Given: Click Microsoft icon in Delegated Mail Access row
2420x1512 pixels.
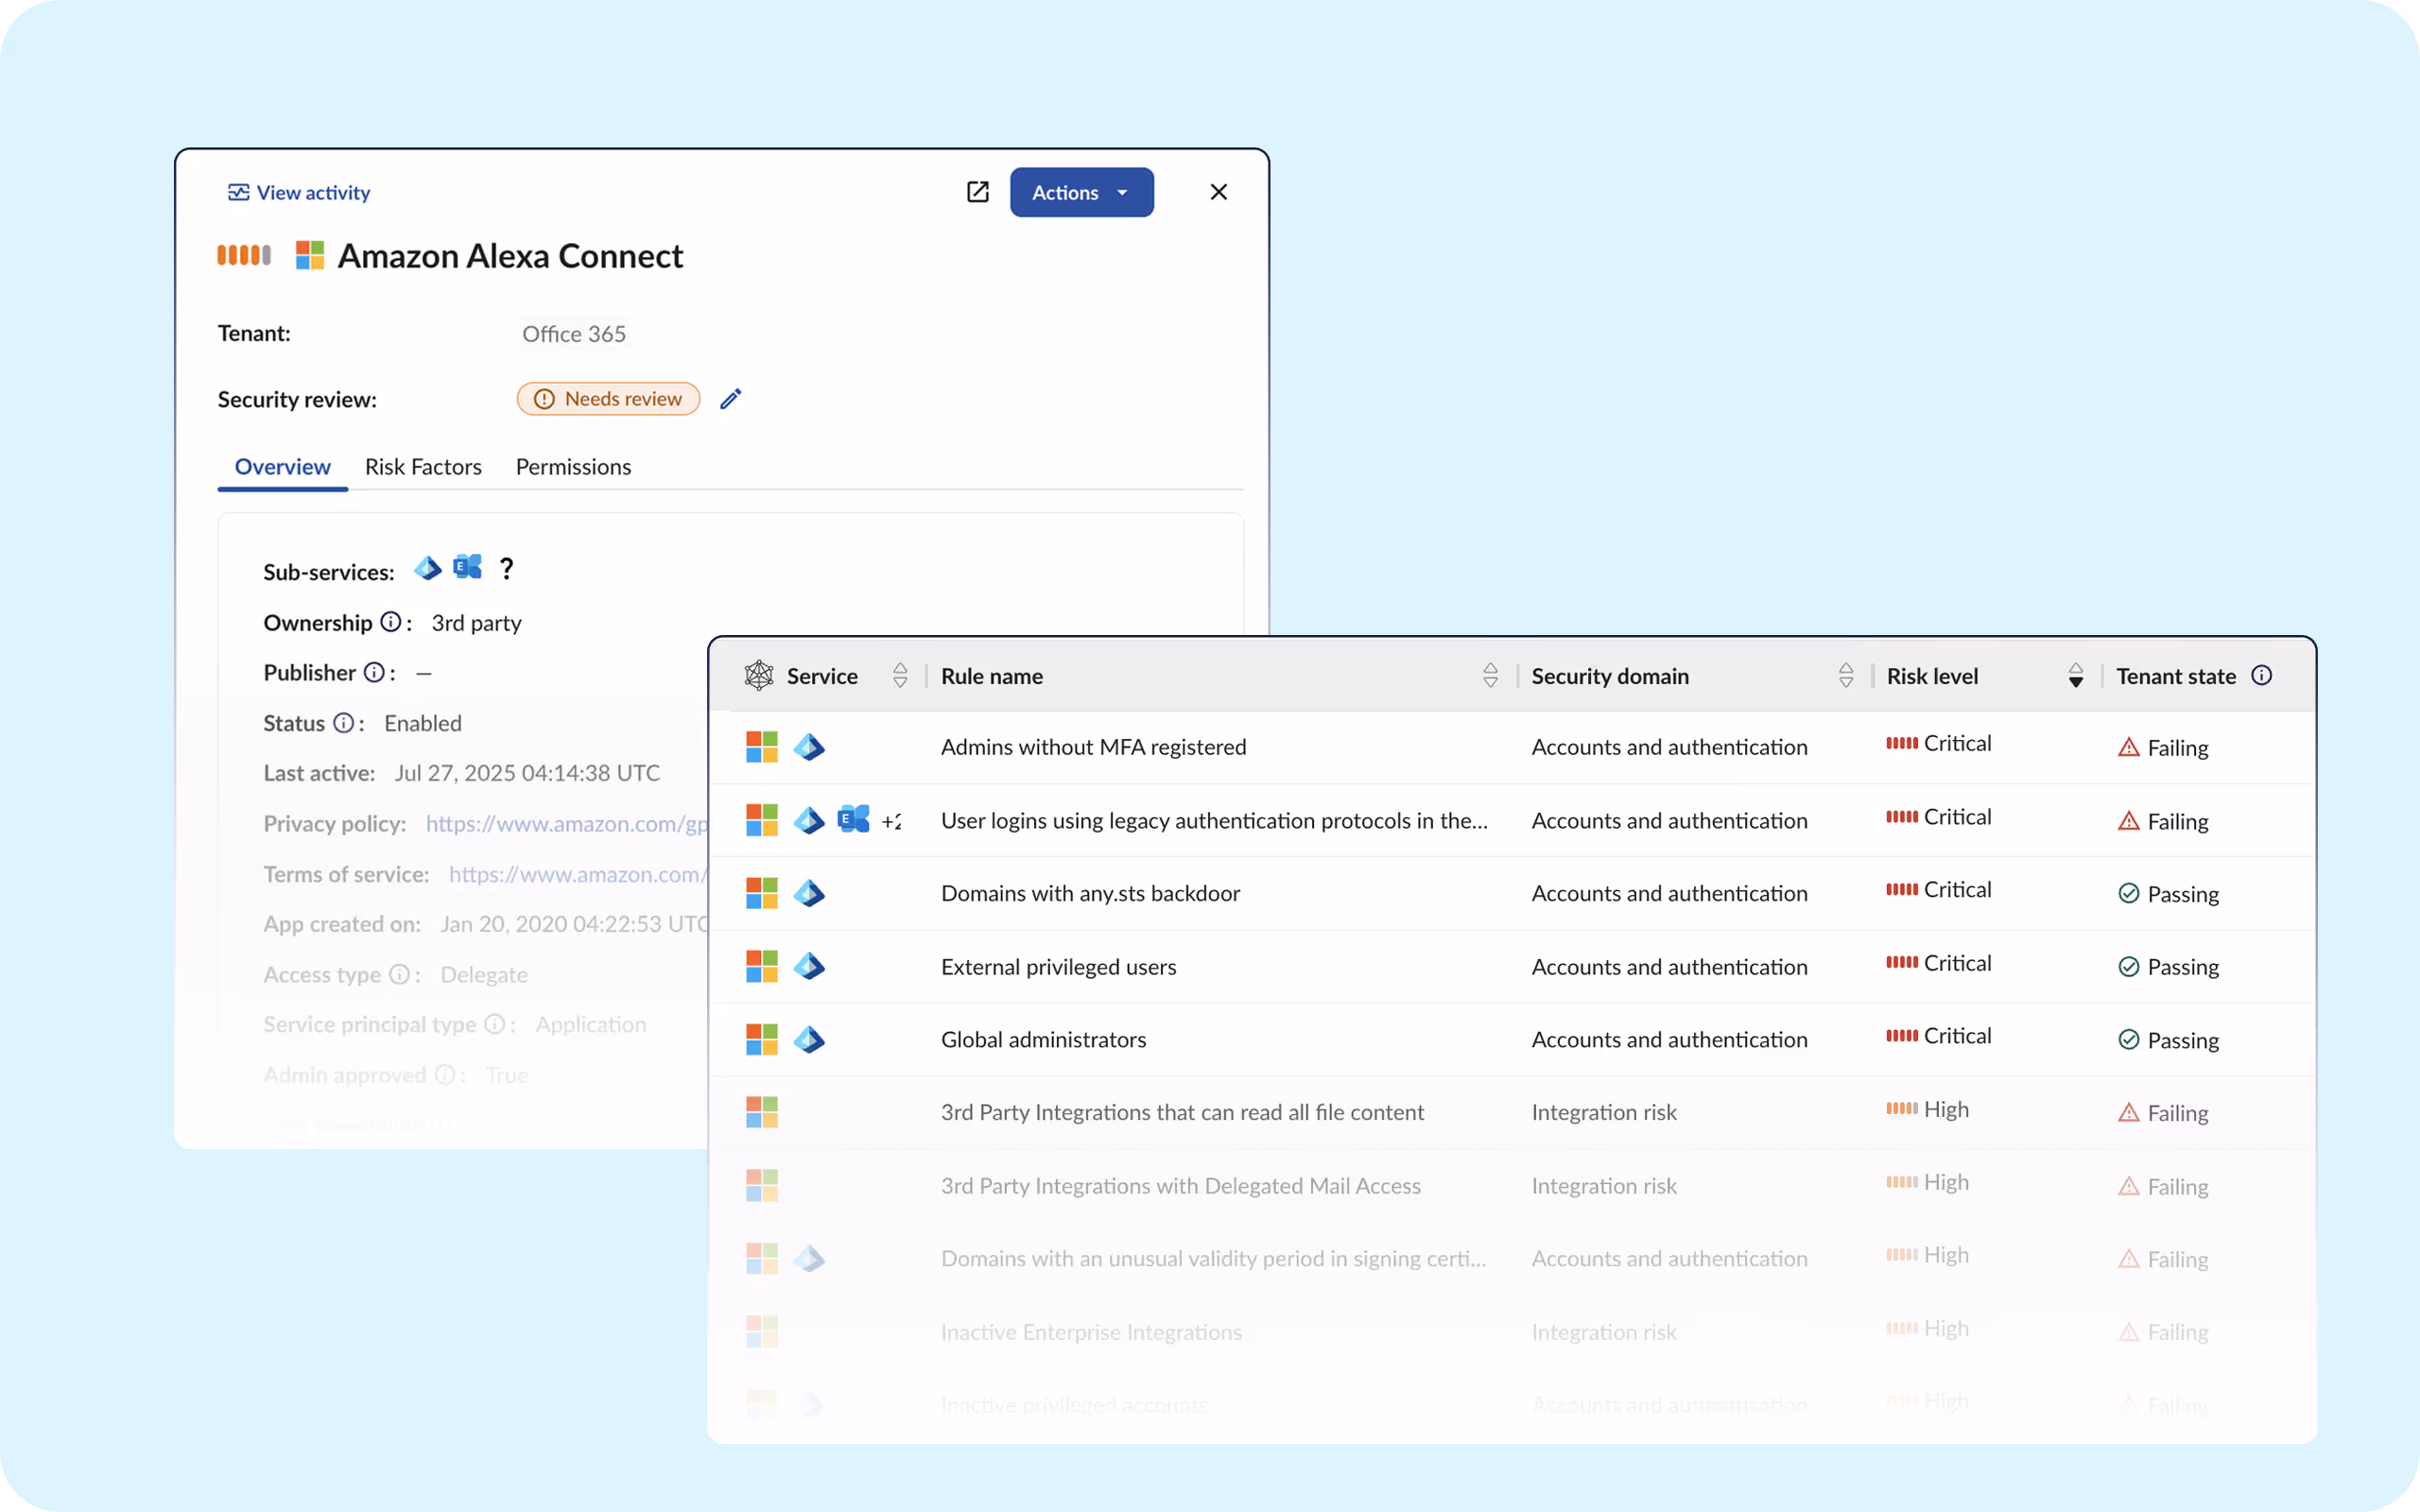Looking at the screenshot, I should pos(762,1185).
